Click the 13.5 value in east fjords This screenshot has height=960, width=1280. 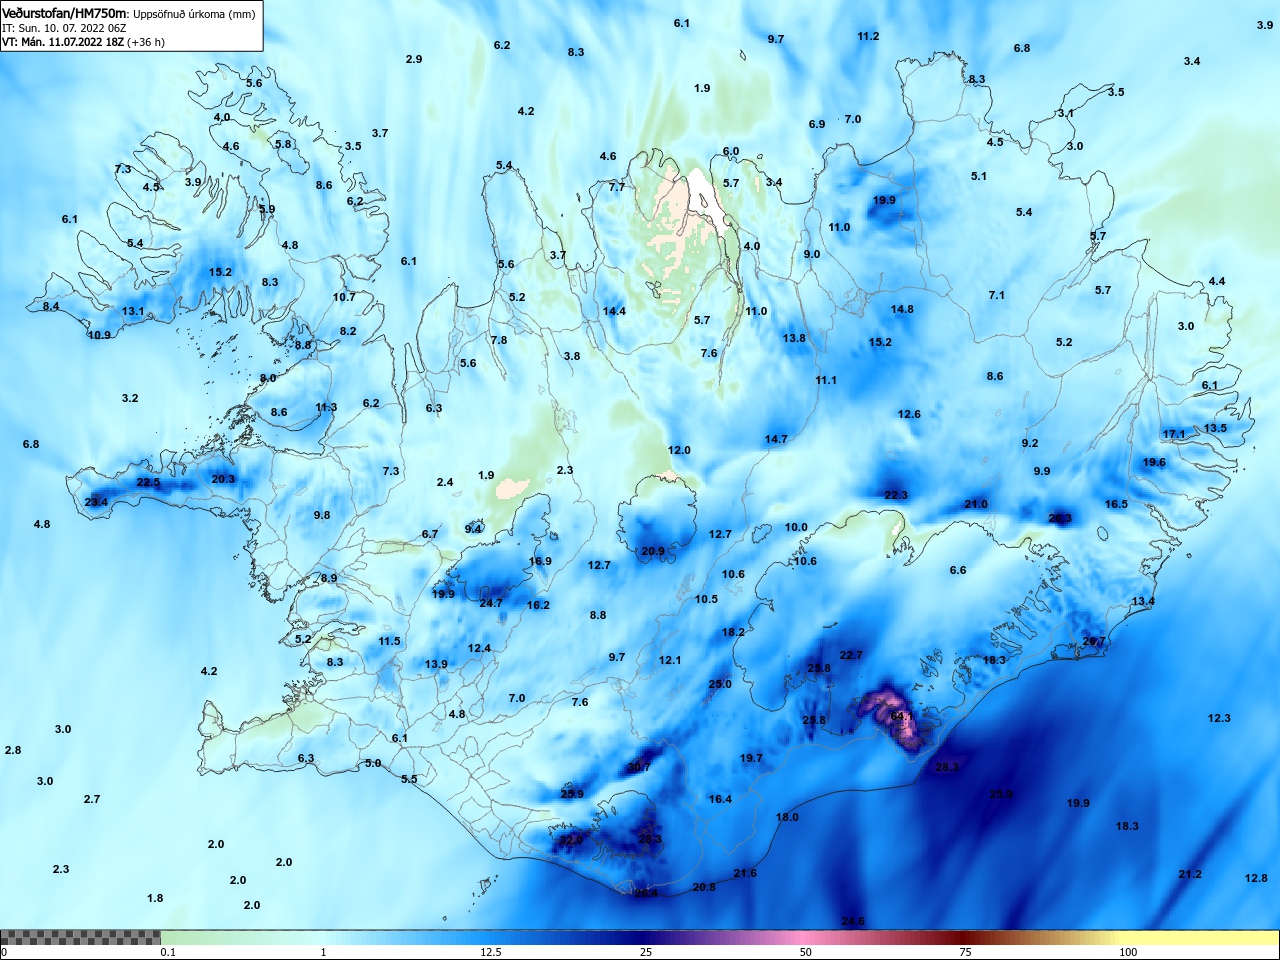(x=1215, y=428)
